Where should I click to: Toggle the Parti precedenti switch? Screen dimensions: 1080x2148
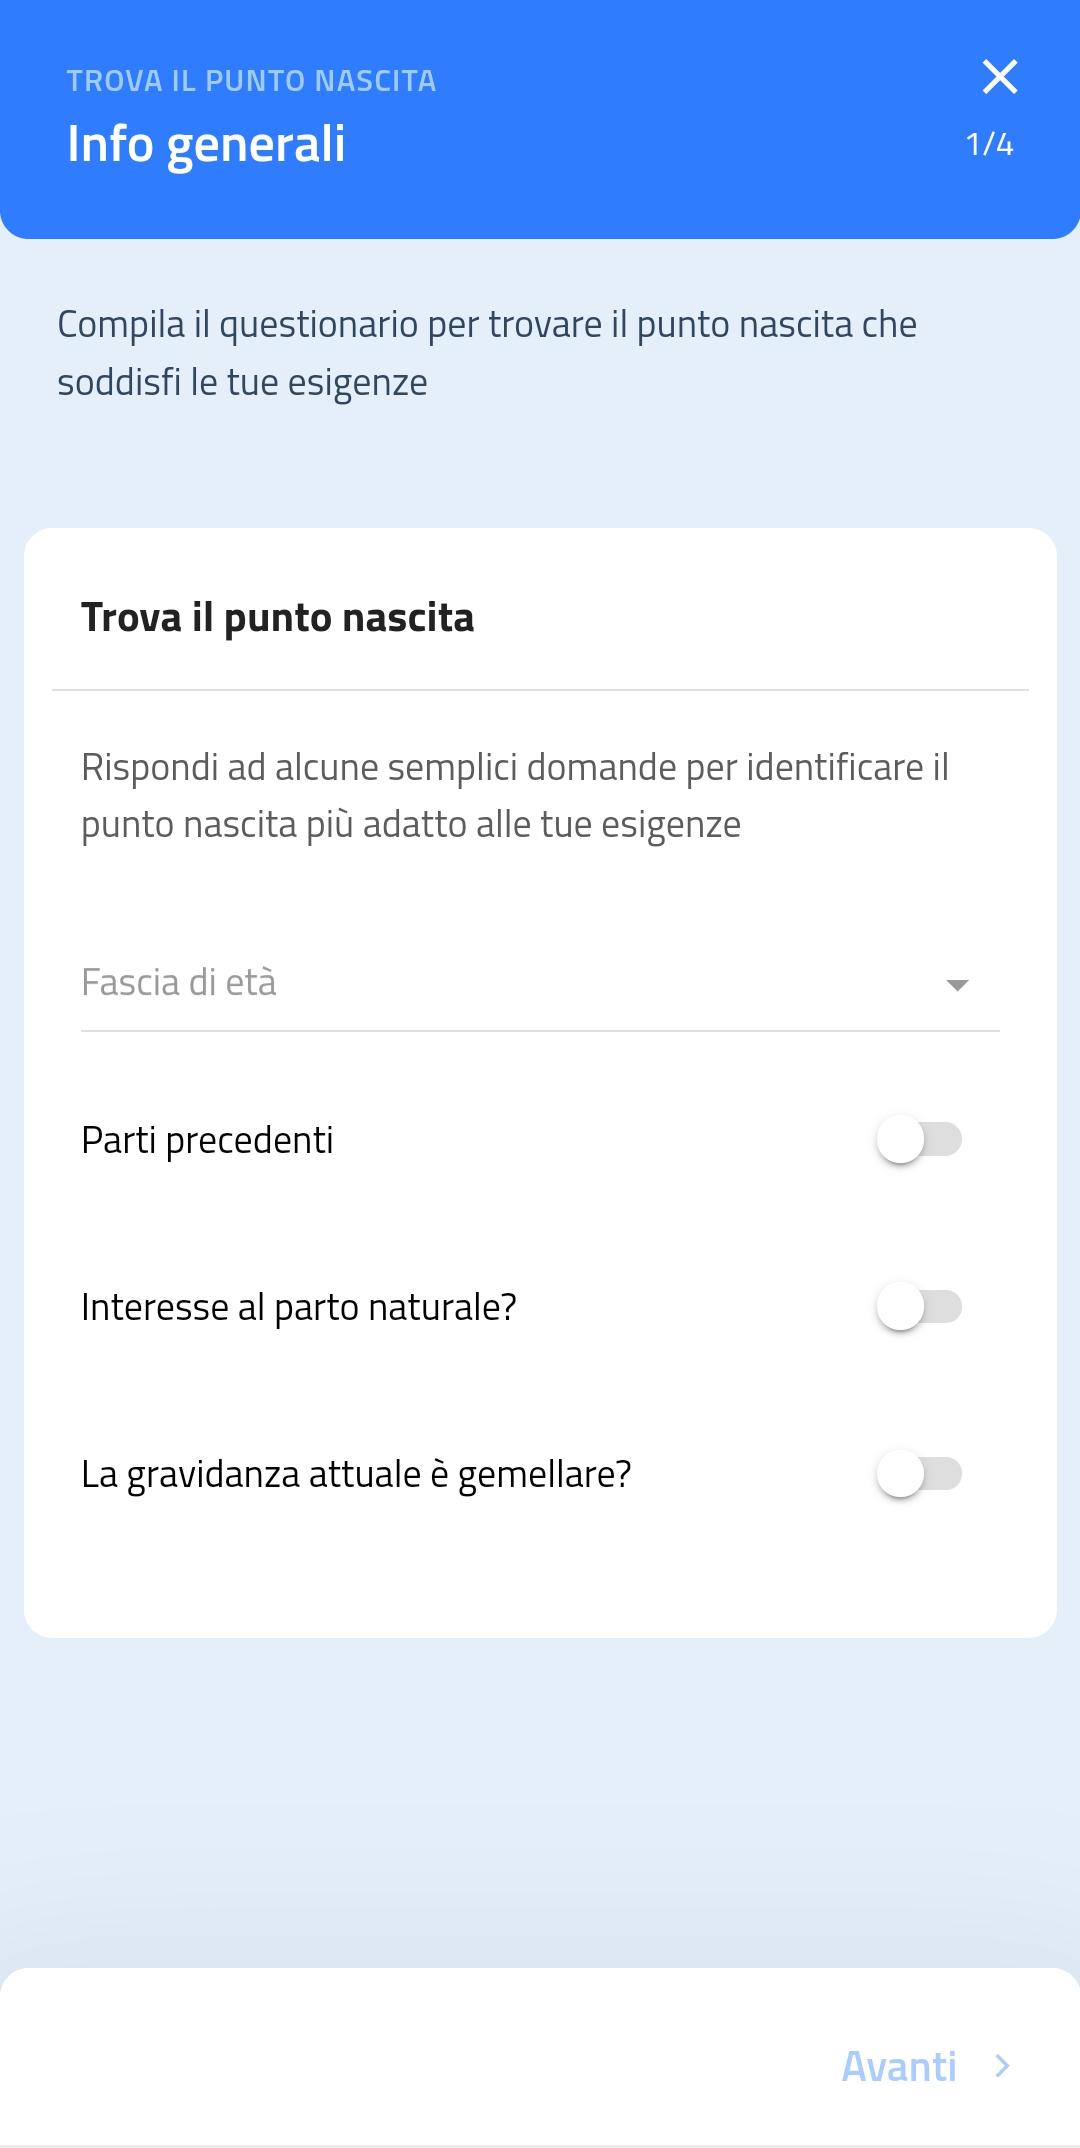click(919, 1140)
